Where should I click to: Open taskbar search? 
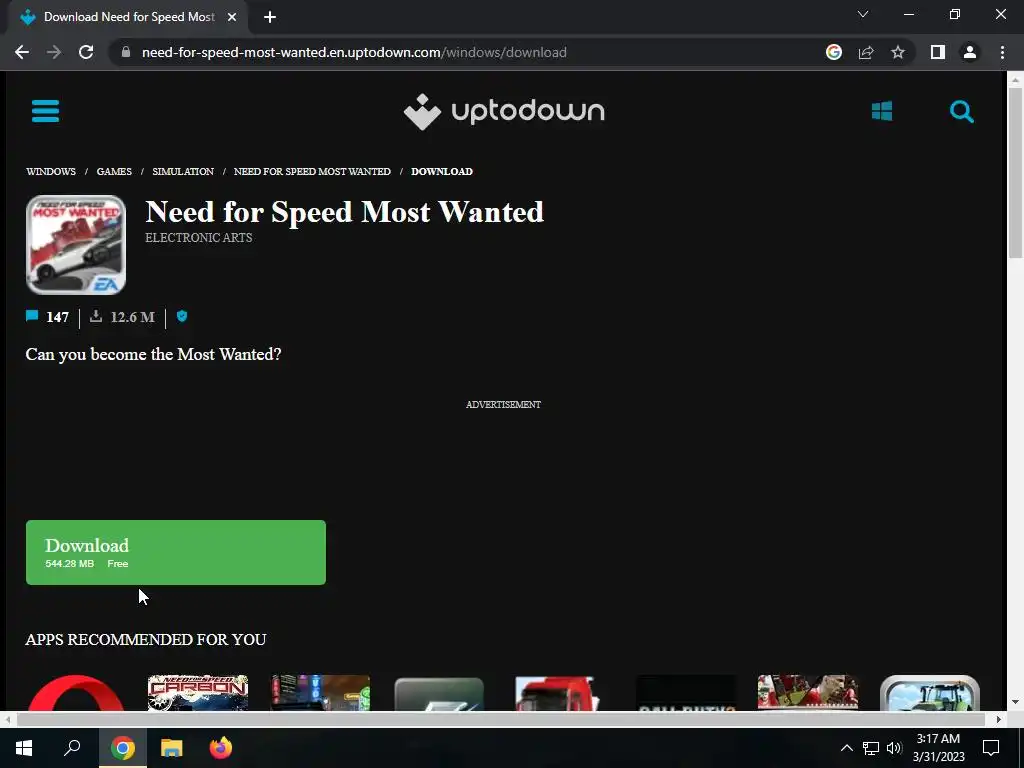click(72, 748)
